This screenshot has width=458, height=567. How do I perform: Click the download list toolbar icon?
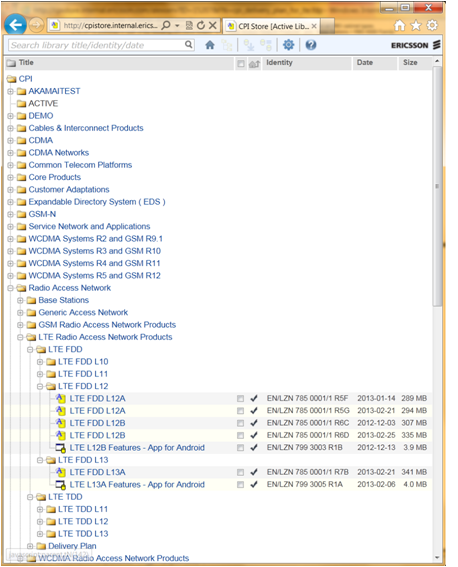pyautogui.click(x=266, y=45)
